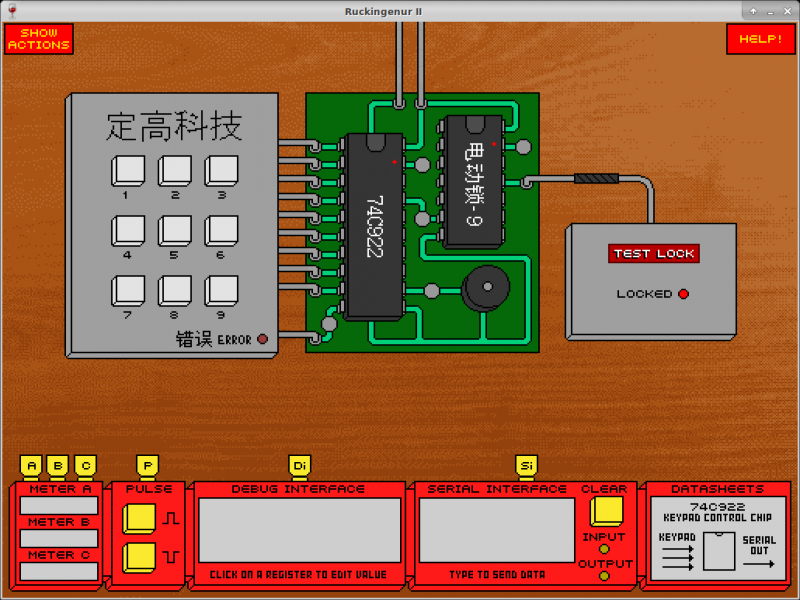Grab the serial interface Si connector
The image size is (800, 600).
pyautogui.click(x=526, y=466)
